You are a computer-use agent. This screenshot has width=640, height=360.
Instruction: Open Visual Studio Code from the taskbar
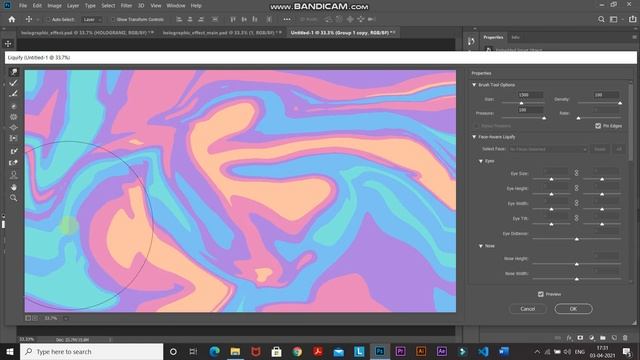(x=483, y=351)
